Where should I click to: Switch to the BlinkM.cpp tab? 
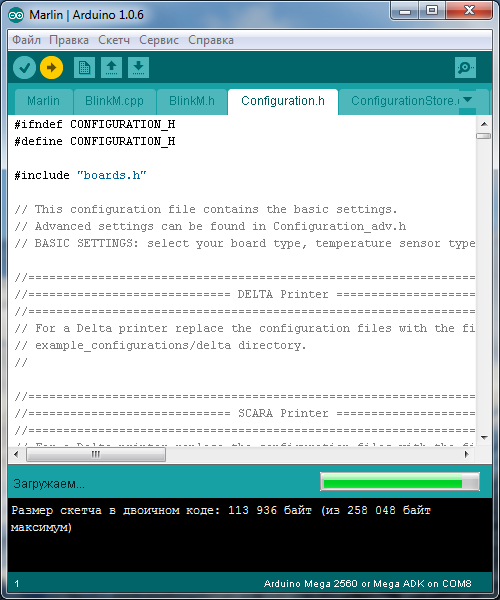coord(114,101)
